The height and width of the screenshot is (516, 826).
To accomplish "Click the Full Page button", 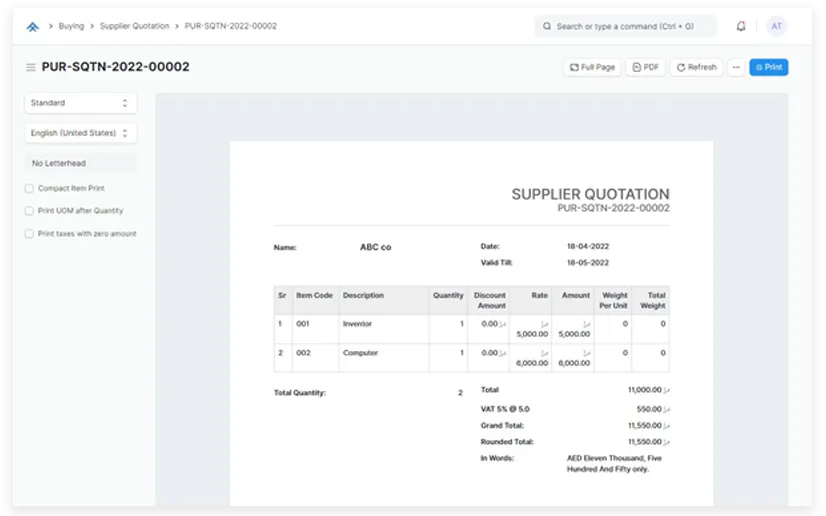I will coord(593,67).
